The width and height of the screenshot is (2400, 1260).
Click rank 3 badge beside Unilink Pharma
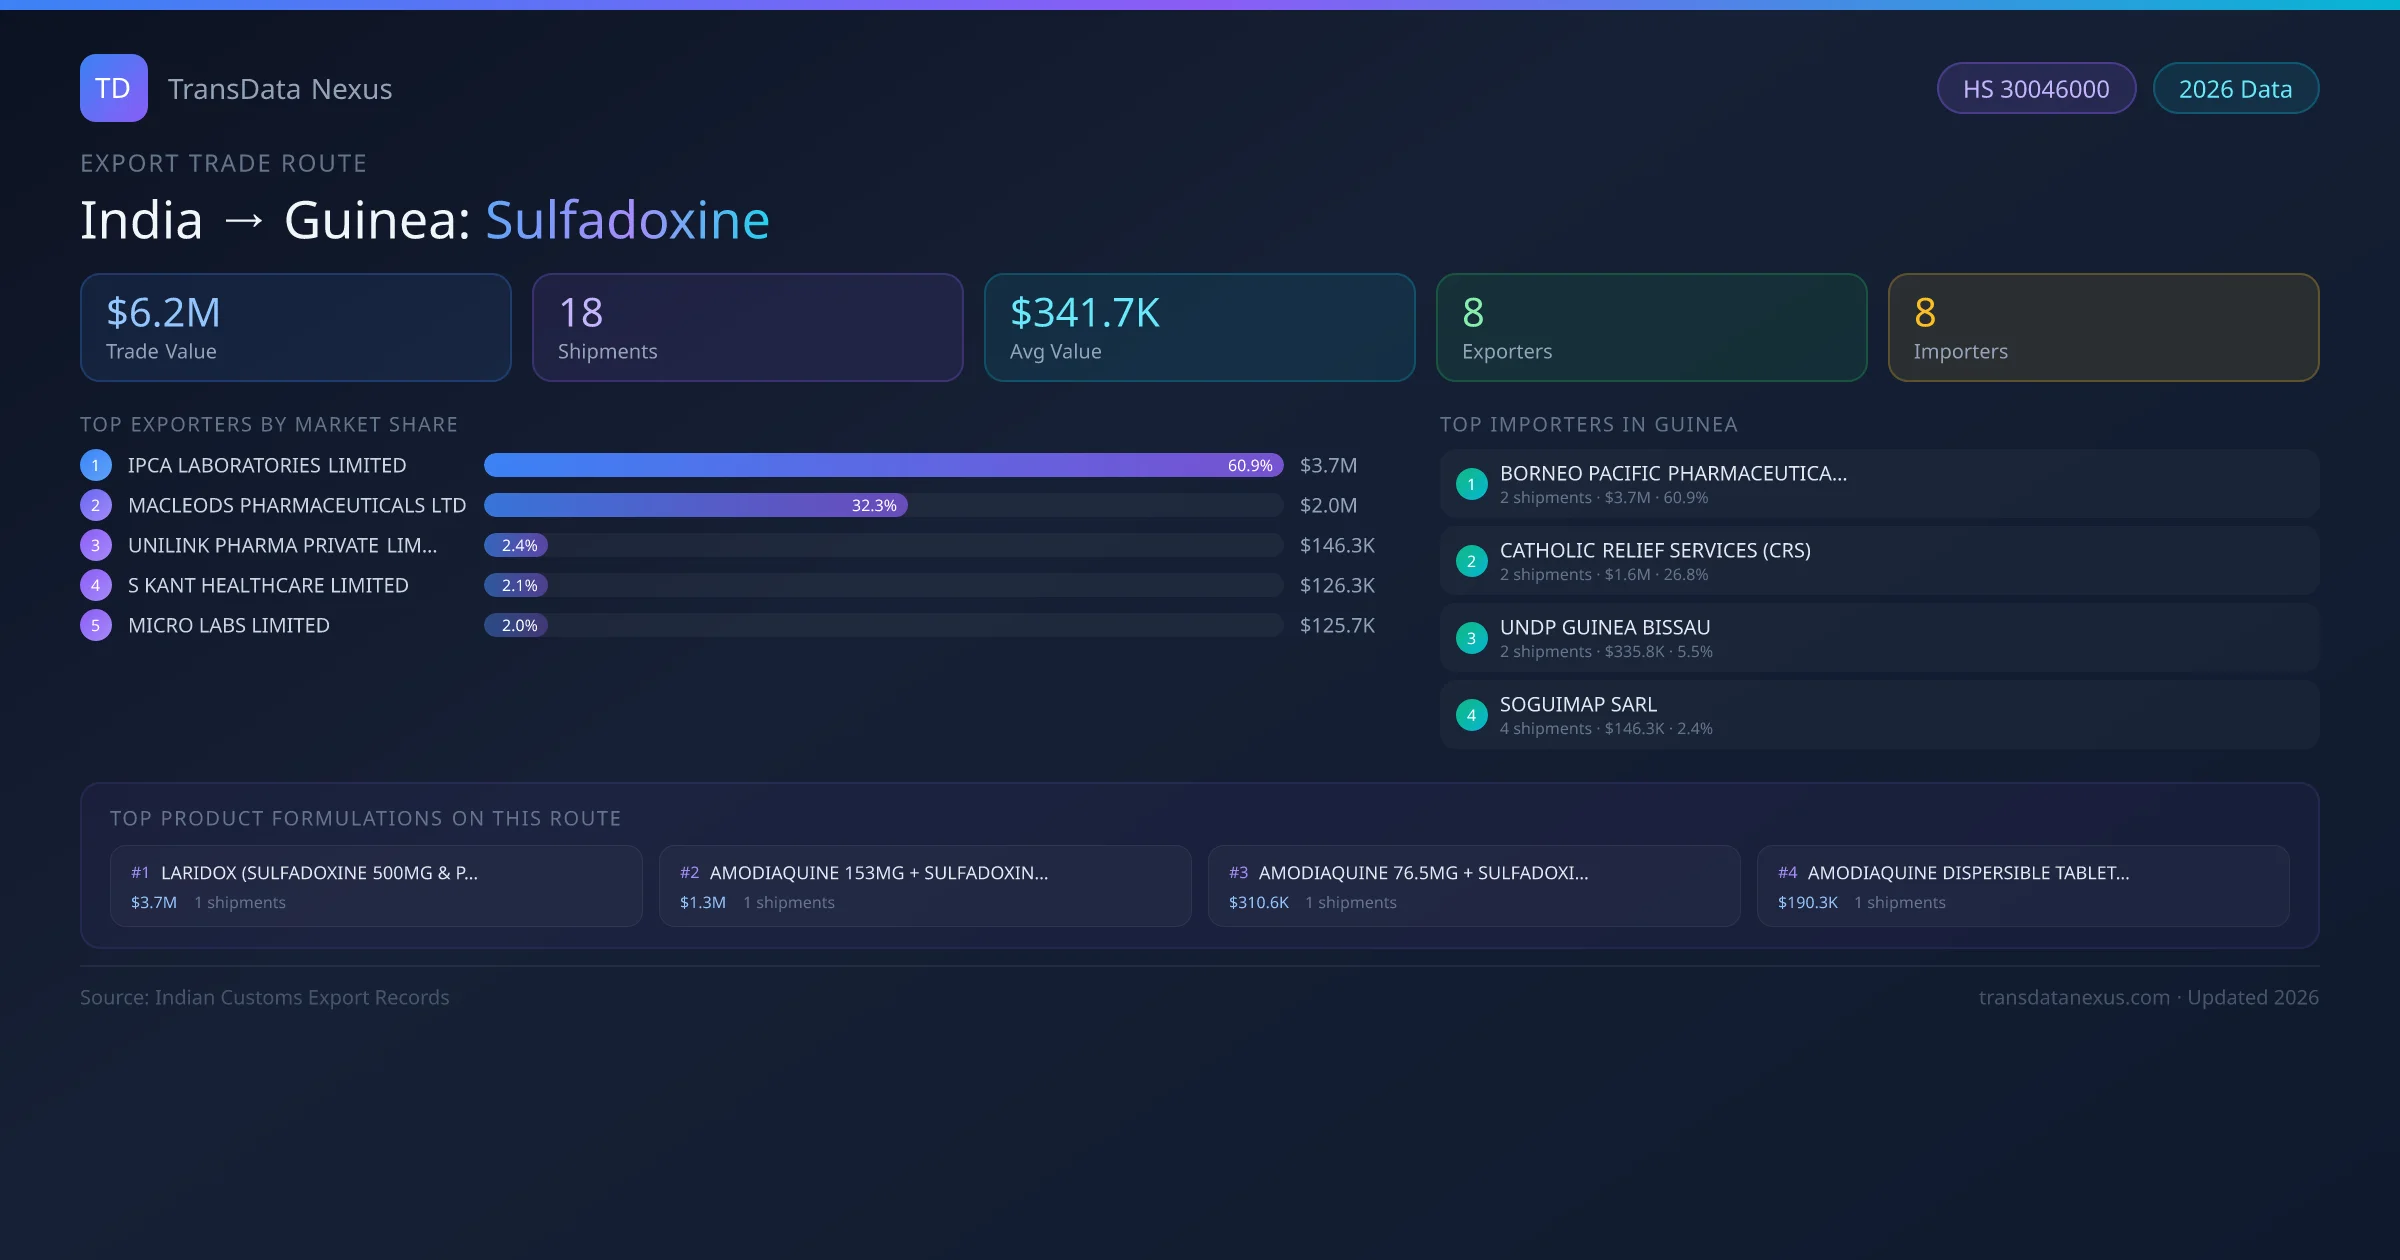tap(96, 545)
